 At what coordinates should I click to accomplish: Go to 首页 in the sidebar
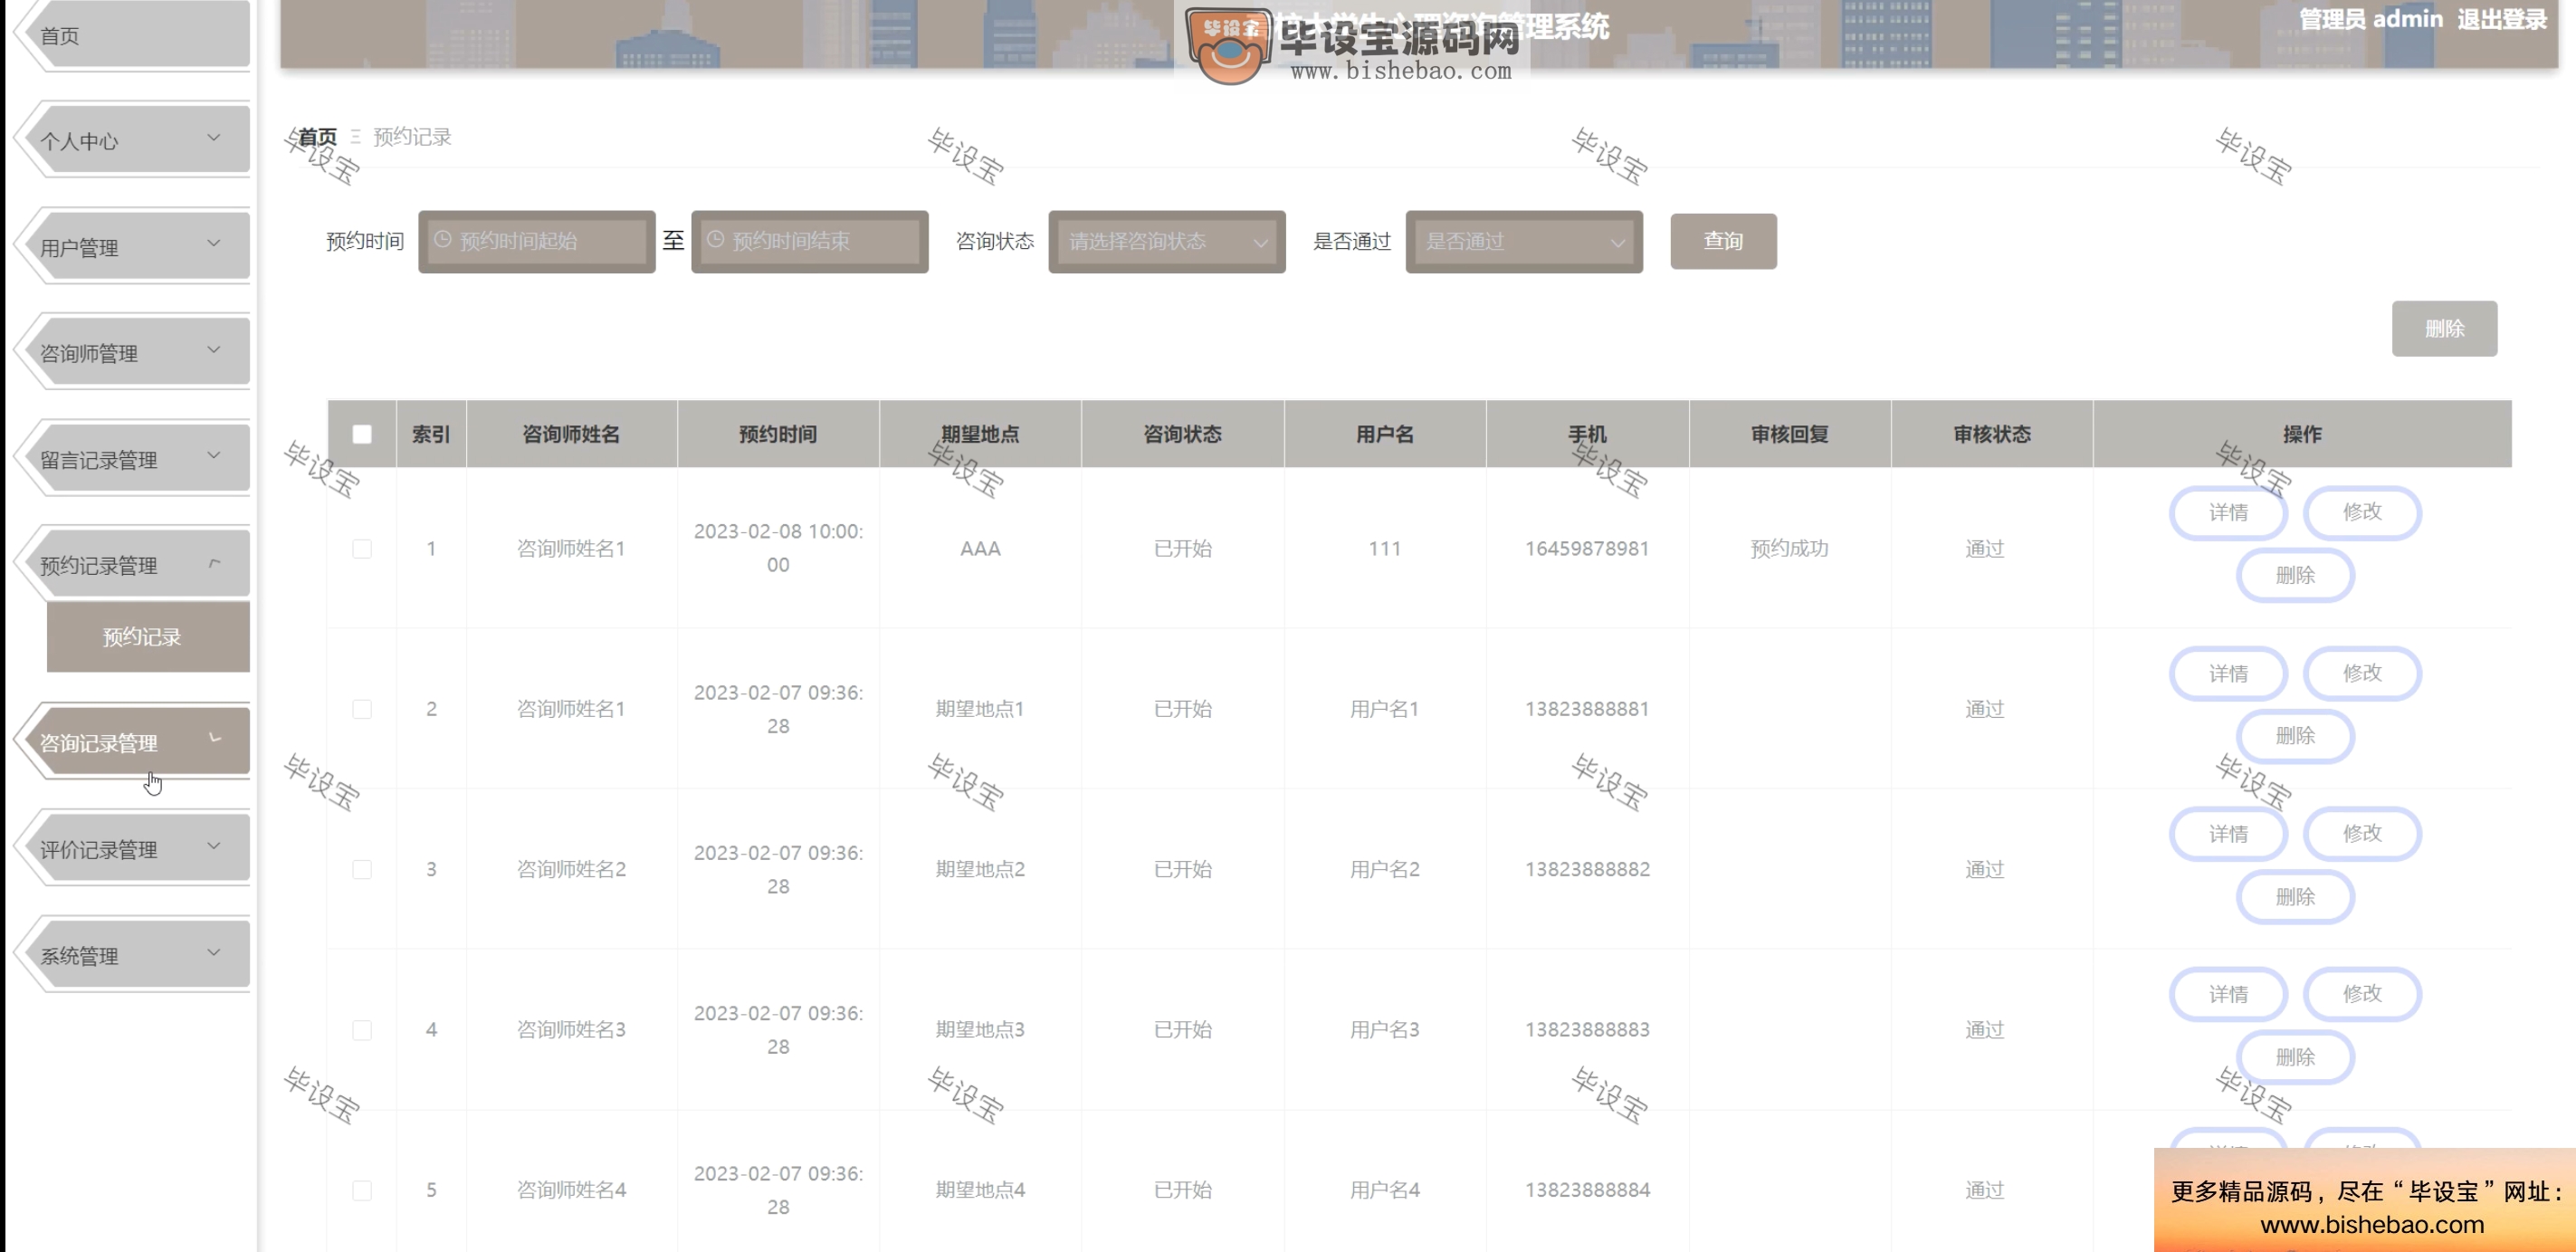click(x=135, y=35)
